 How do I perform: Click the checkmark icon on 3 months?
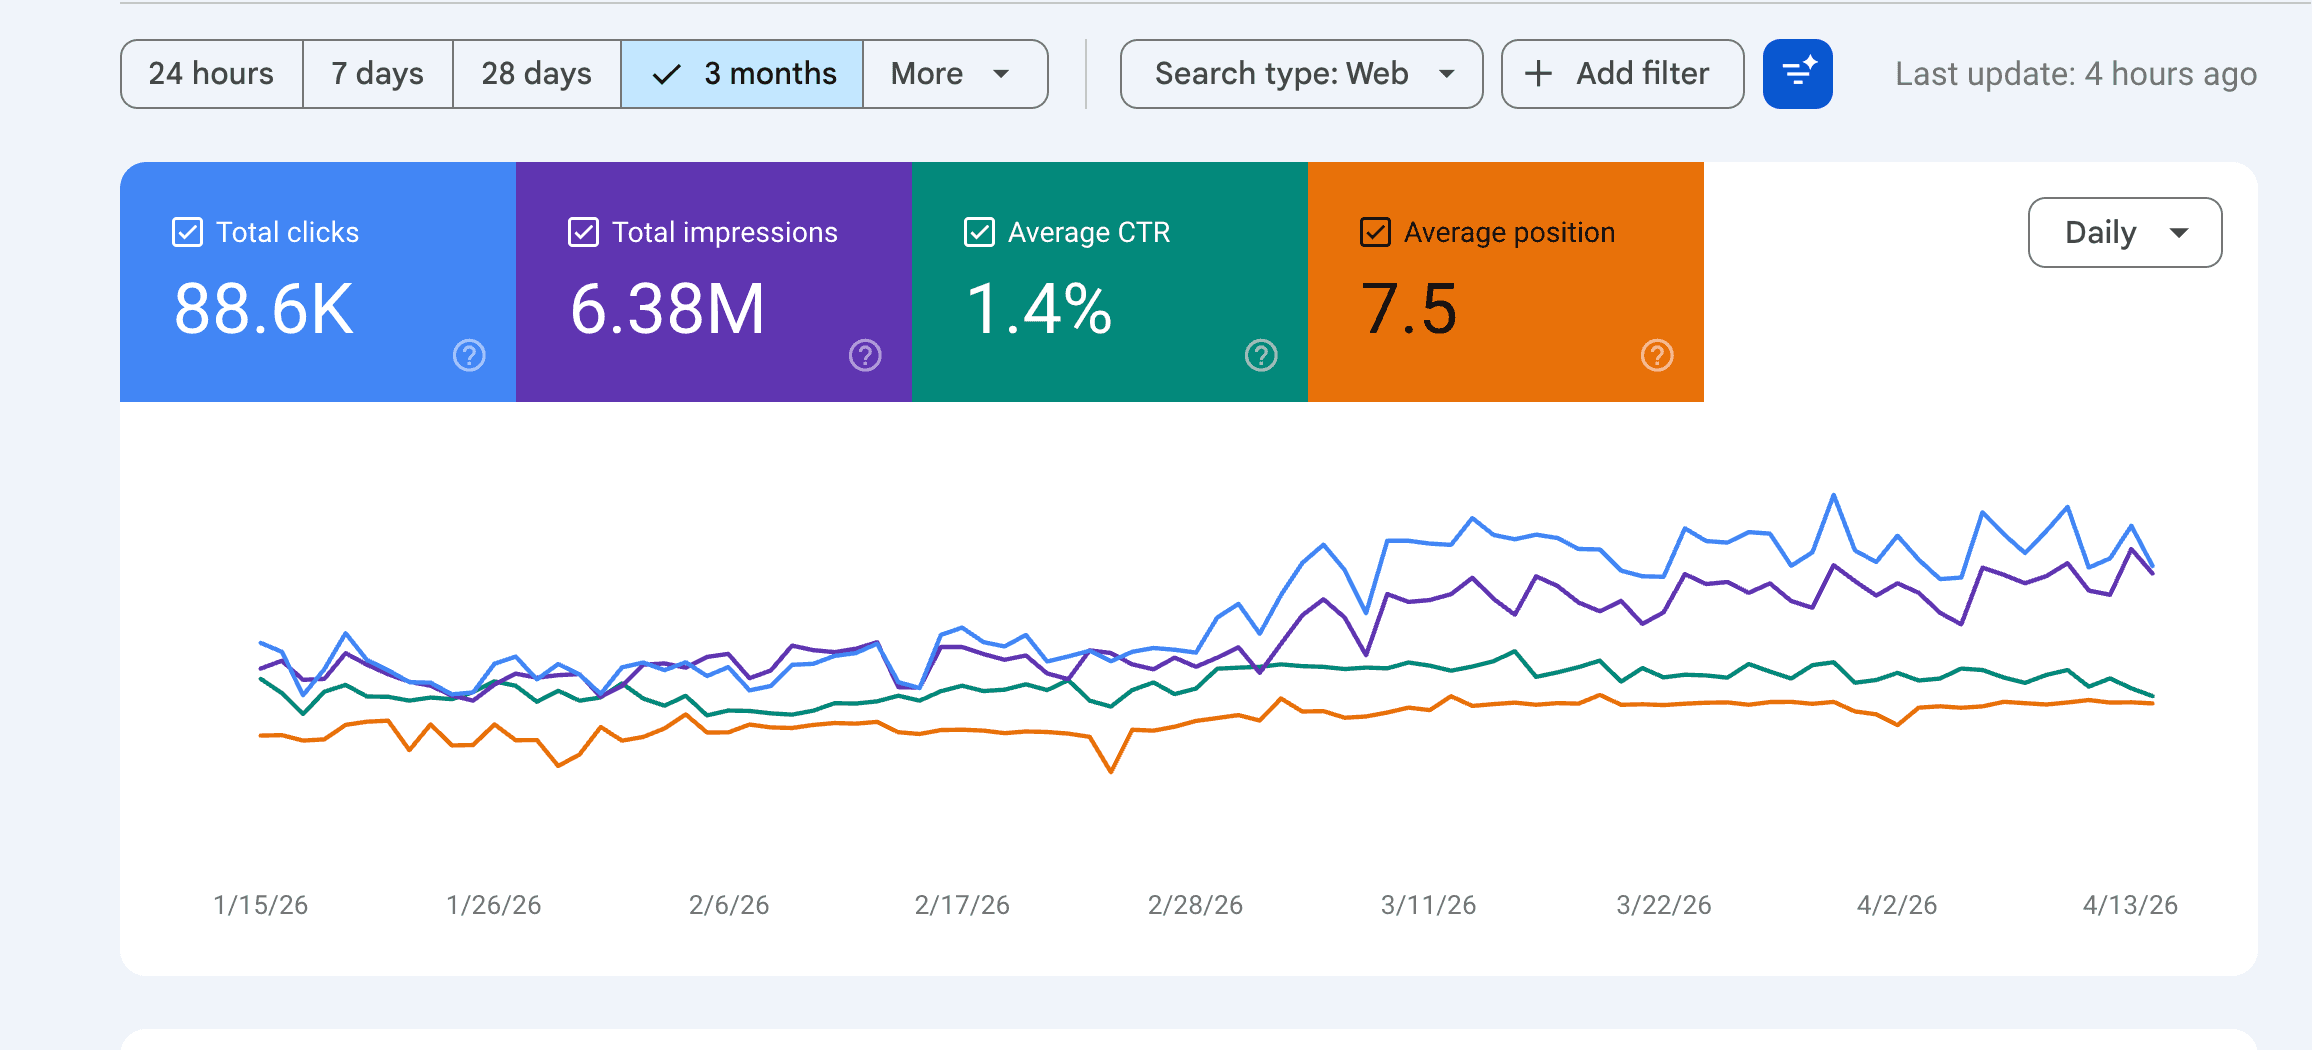666,74
